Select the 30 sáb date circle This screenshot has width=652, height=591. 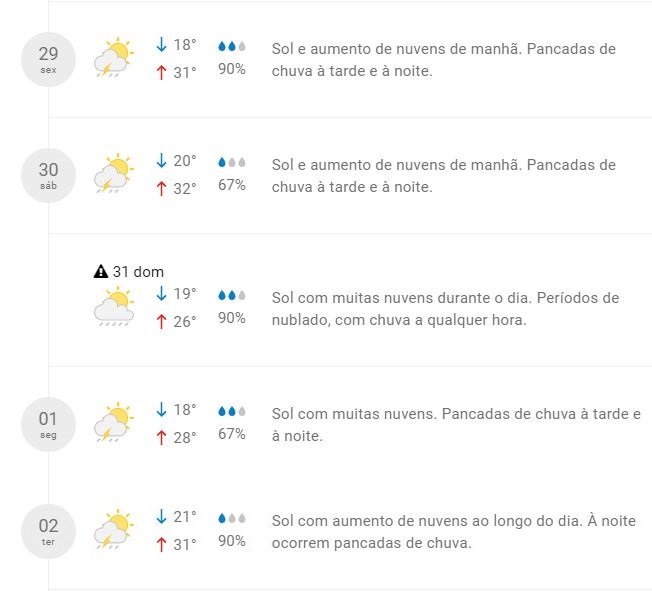[49, 175]
